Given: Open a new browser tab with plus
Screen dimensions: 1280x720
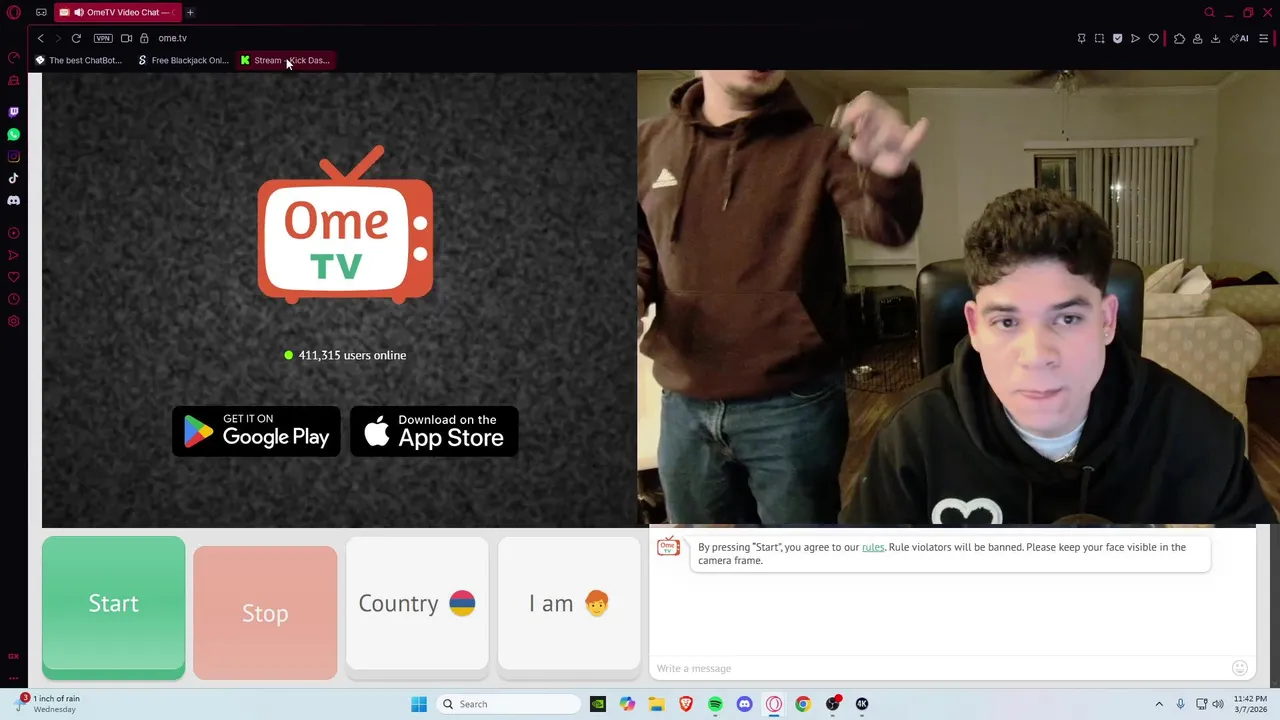Looking at the screenshot, I should click(190, 13).
